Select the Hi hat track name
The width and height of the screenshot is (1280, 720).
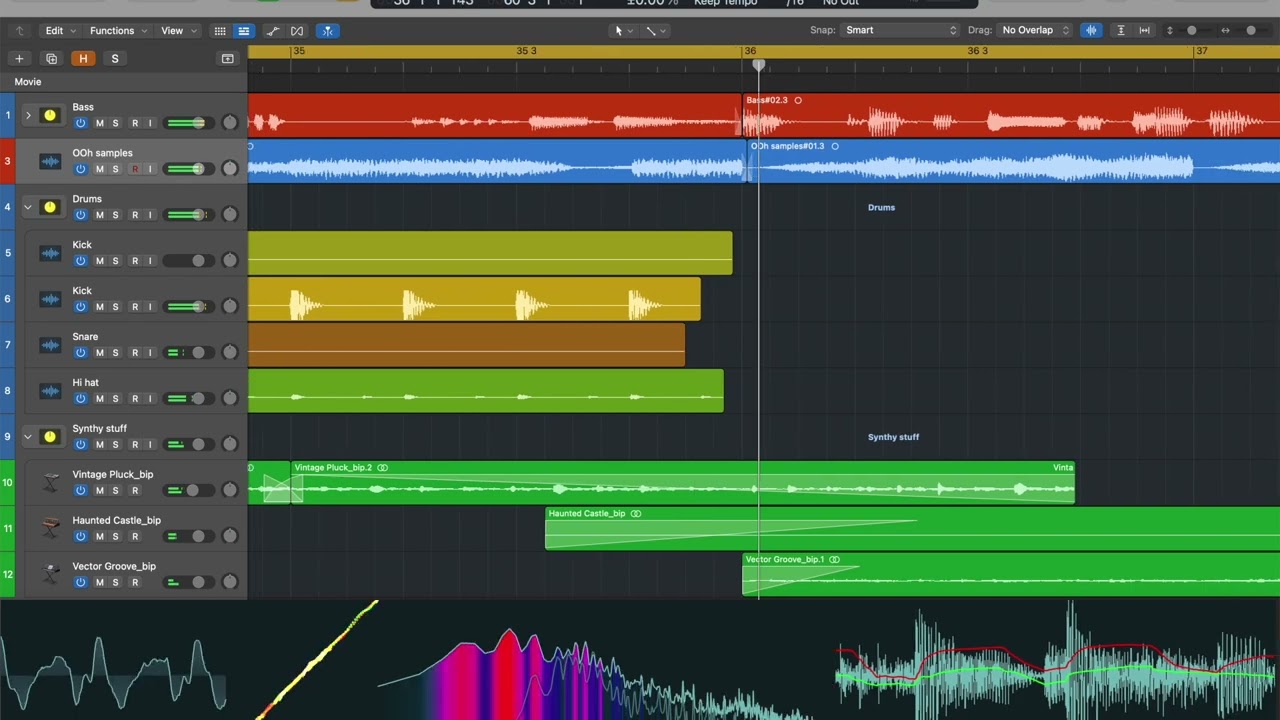[85, 382]
